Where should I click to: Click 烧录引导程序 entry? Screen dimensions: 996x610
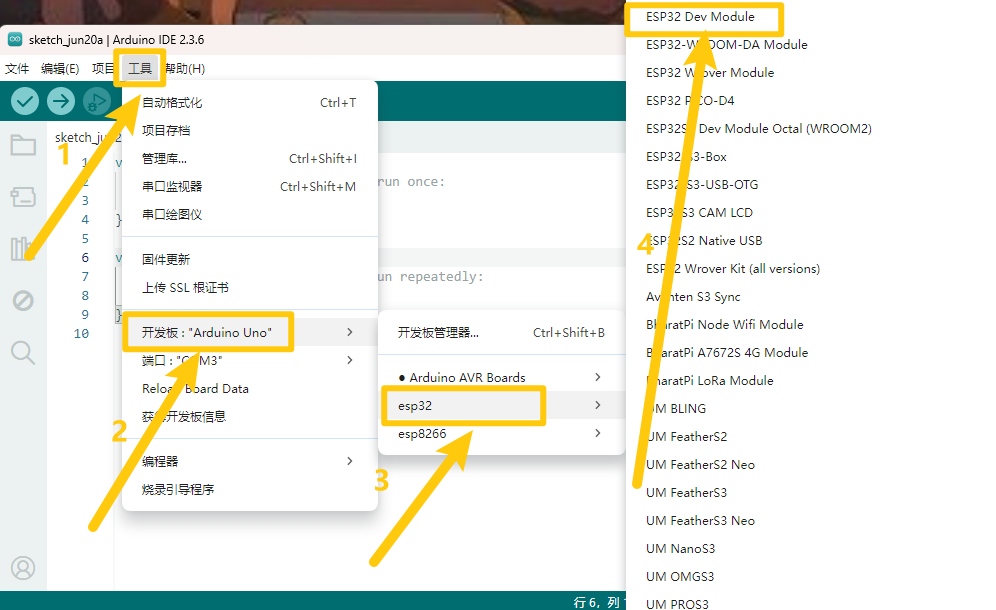click(250, 489)
